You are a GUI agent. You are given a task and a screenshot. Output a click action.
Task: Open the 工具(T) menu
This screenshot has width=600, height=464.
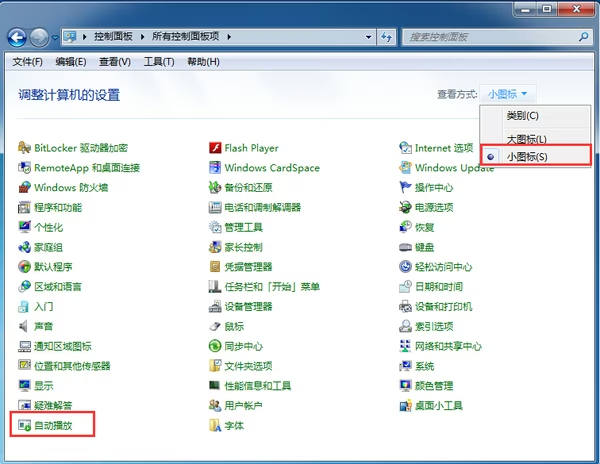[159, 62]
